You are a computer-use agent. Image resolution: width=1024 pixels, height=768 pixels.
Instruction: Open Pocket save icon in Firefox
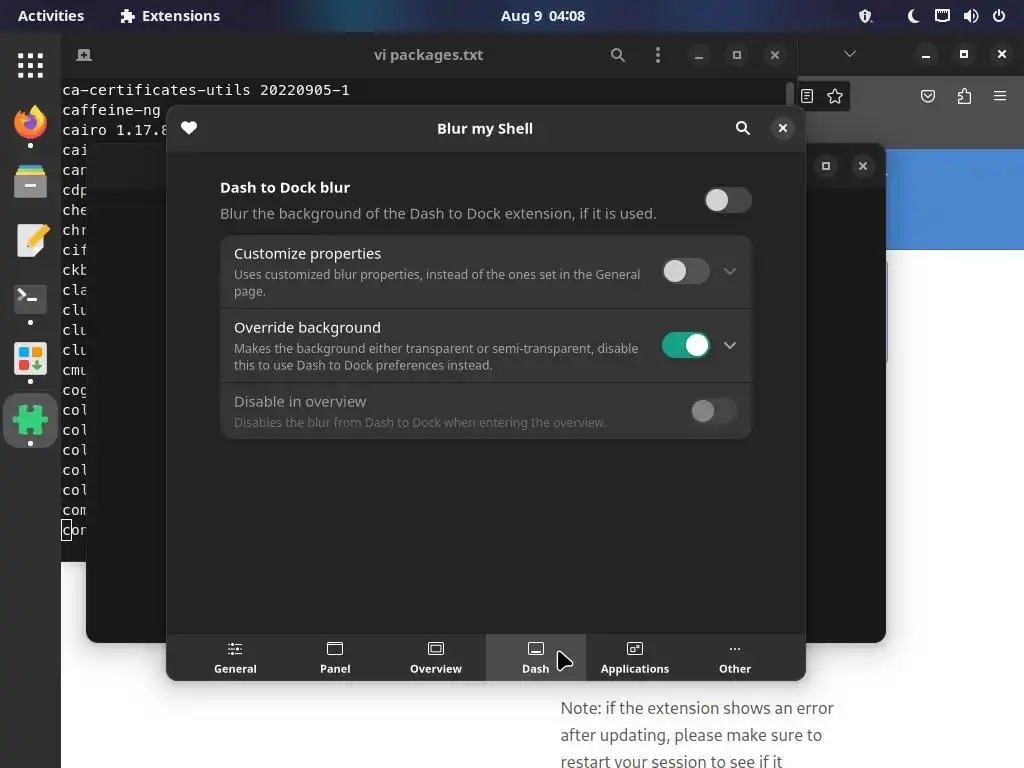coord(927,97)
